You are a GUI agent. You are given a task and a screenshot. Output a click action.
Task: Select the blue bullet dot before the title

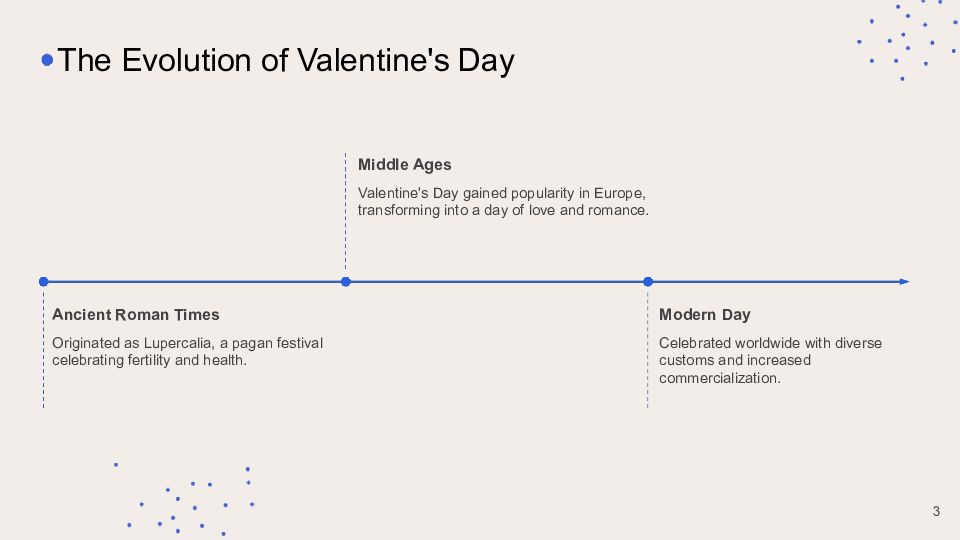click(47, 60)
